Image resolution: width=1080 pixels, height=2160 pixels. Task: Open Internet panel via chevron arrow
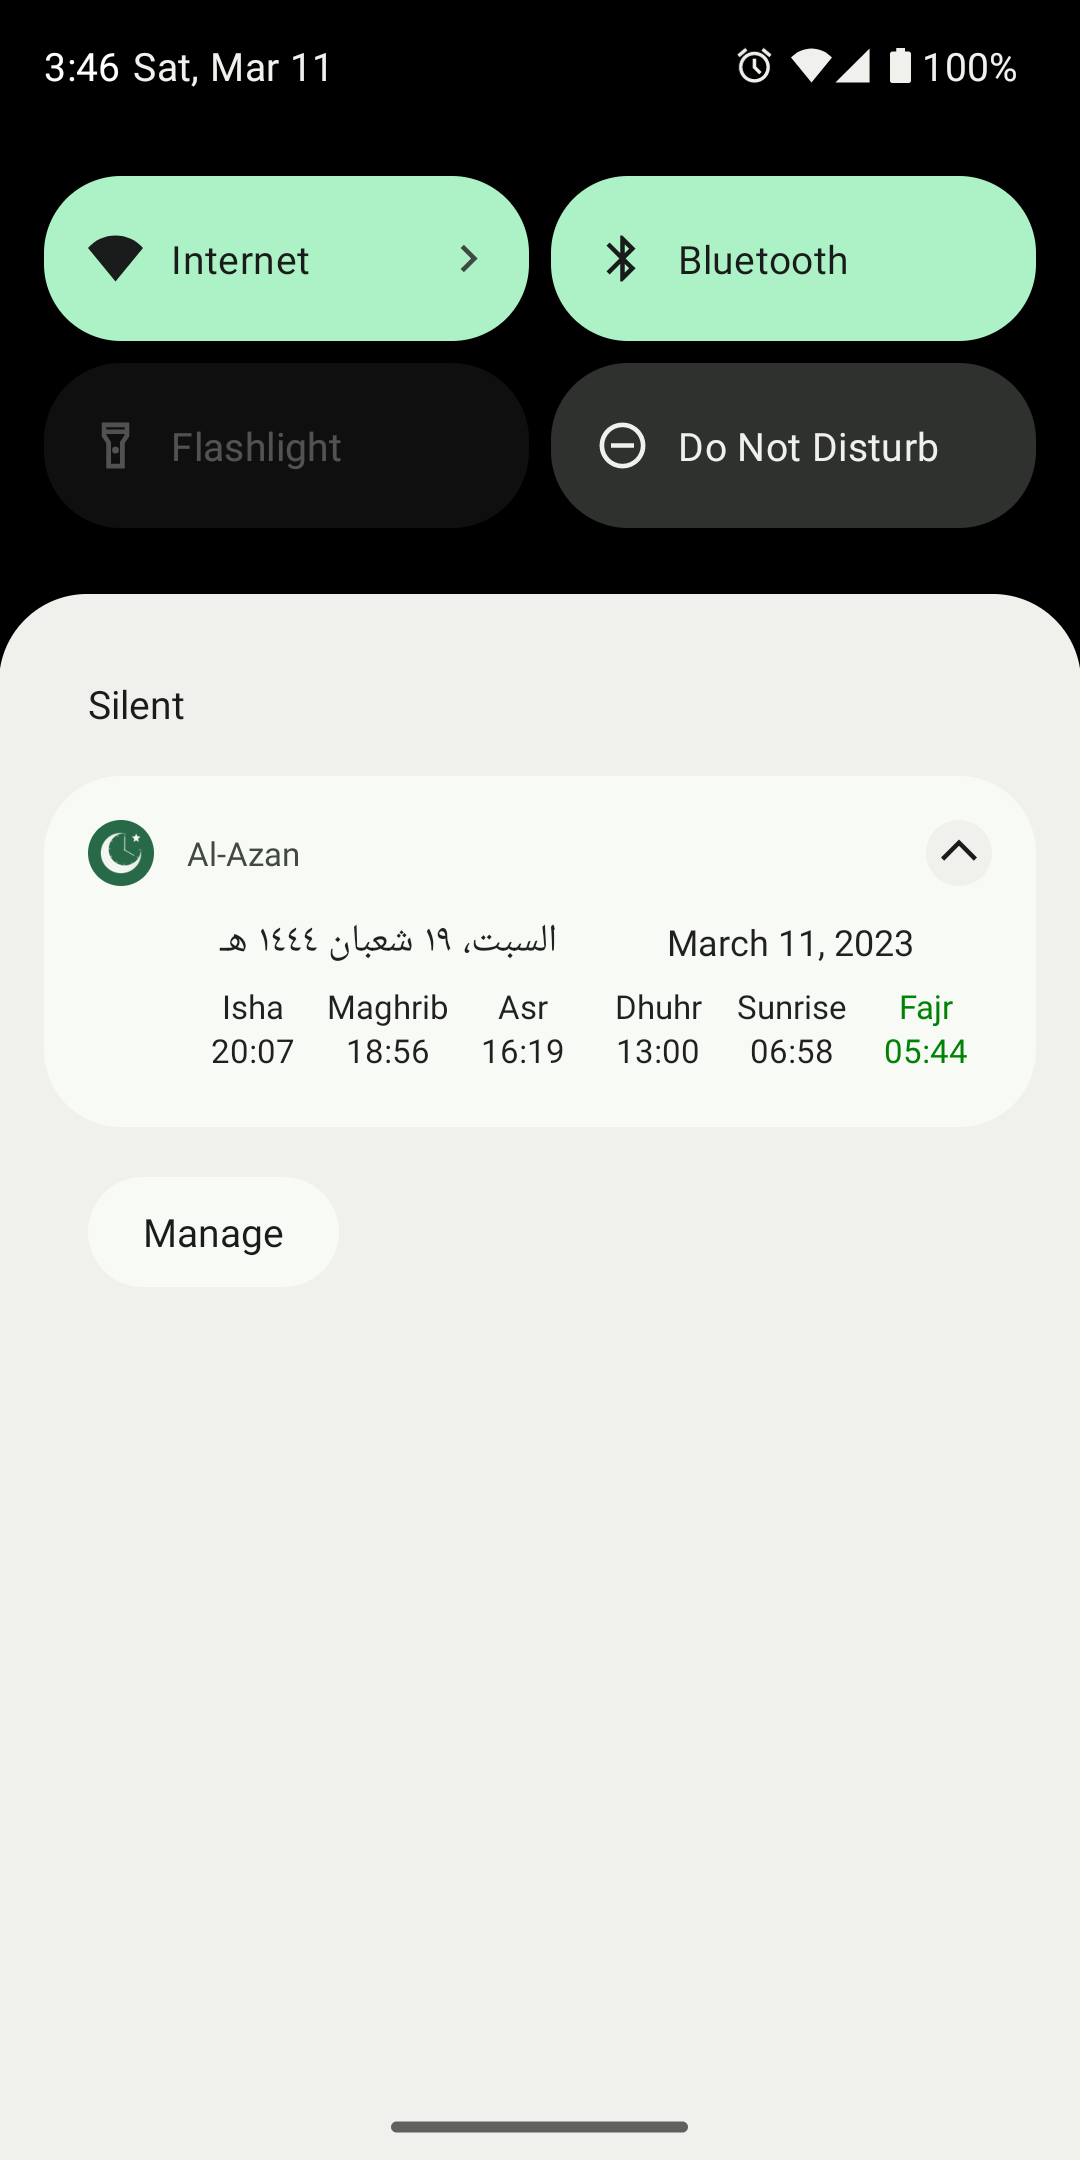point(468,259)
